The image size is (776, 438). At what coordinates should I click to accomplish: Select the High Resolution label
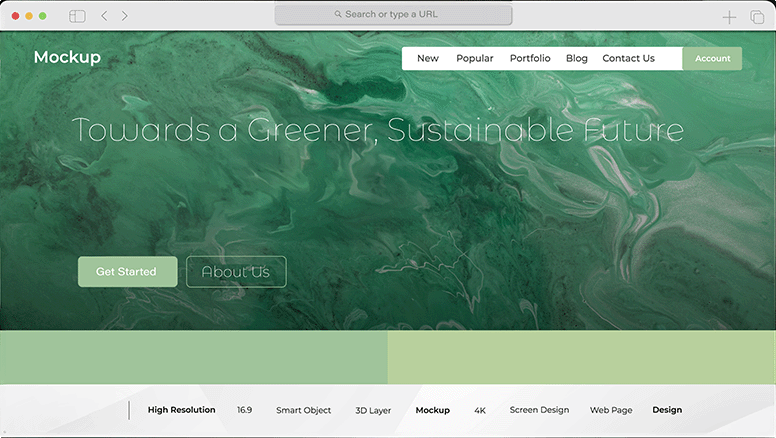click(x=182, y=410)
